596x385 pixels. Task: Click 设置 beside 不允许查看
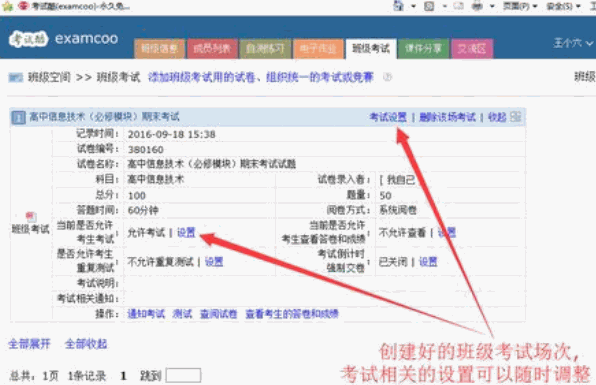(x=447, y=232)
